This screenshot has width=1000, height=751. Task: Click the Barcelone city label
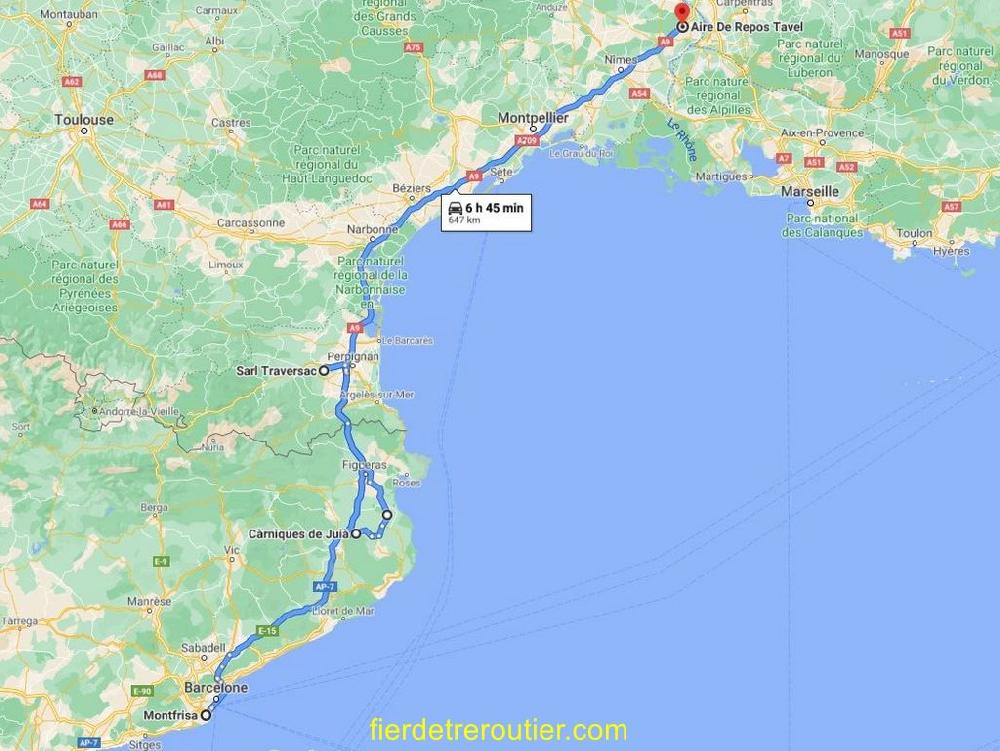point(216,688)
